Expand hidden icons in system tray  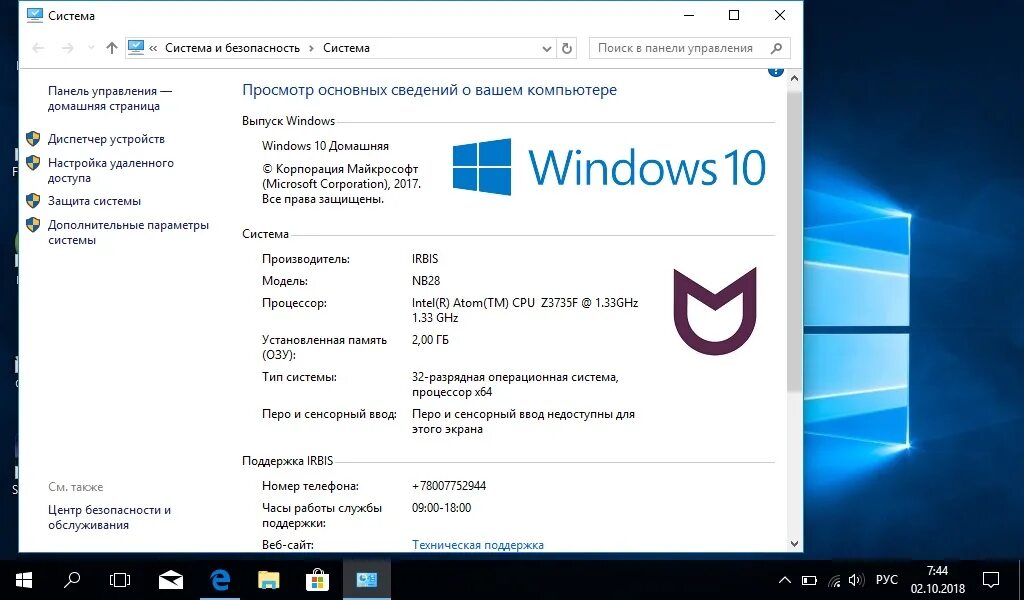coord(785,579)
